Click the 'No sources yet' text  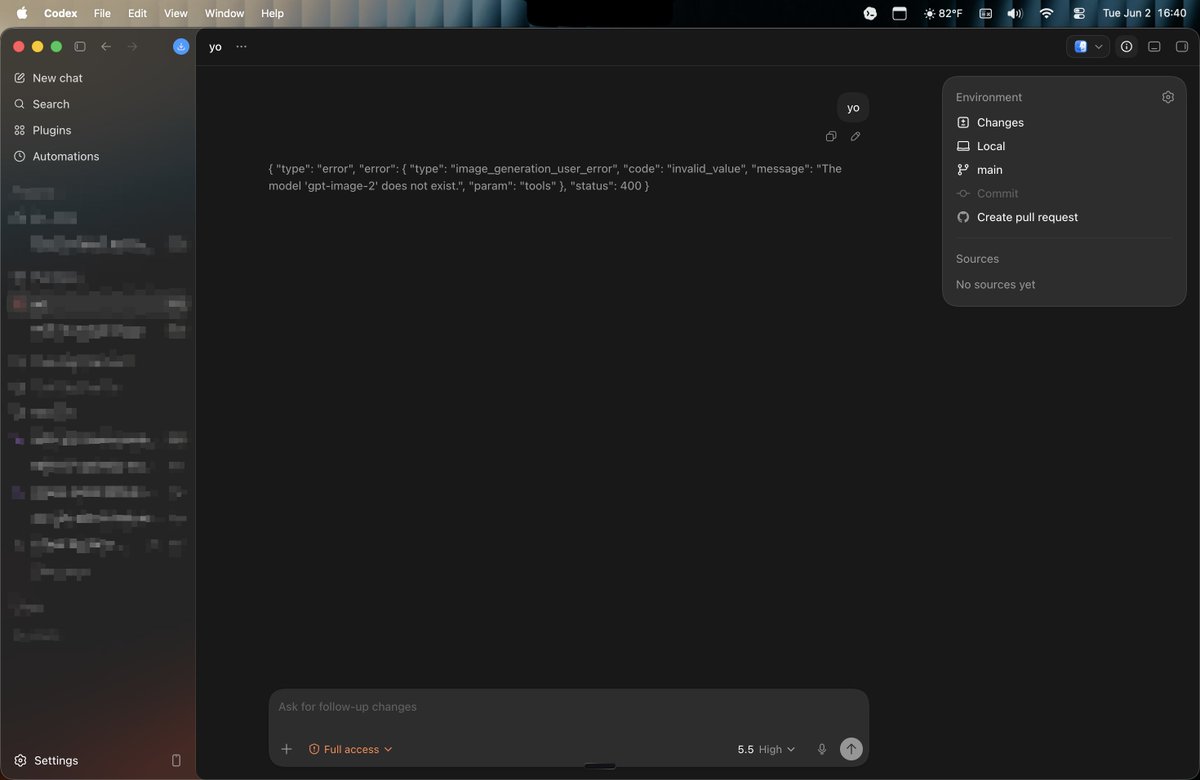[995, 285]
